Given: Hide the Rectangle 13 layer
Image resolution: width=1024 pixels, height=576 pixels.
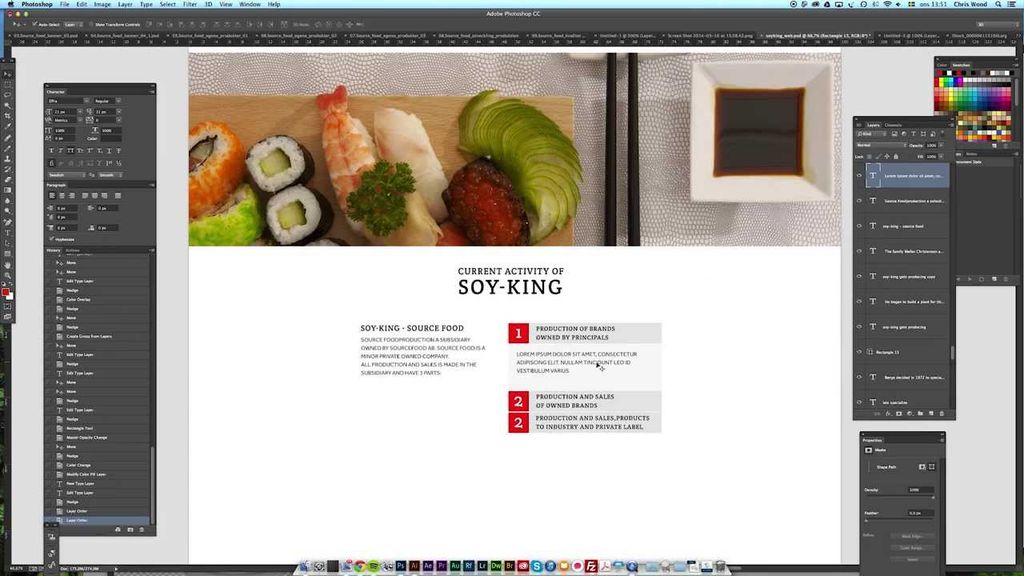Looking at the screenshot, I should click(858, 351).
